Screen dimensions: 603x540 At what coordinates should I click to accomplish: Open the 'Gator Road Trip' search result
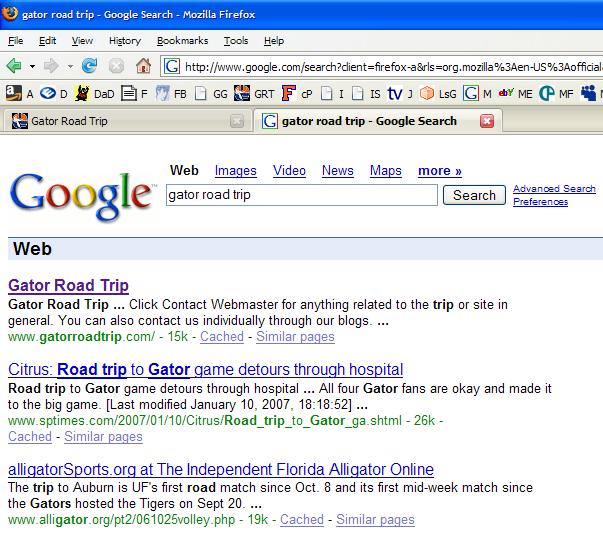(68, 285)
